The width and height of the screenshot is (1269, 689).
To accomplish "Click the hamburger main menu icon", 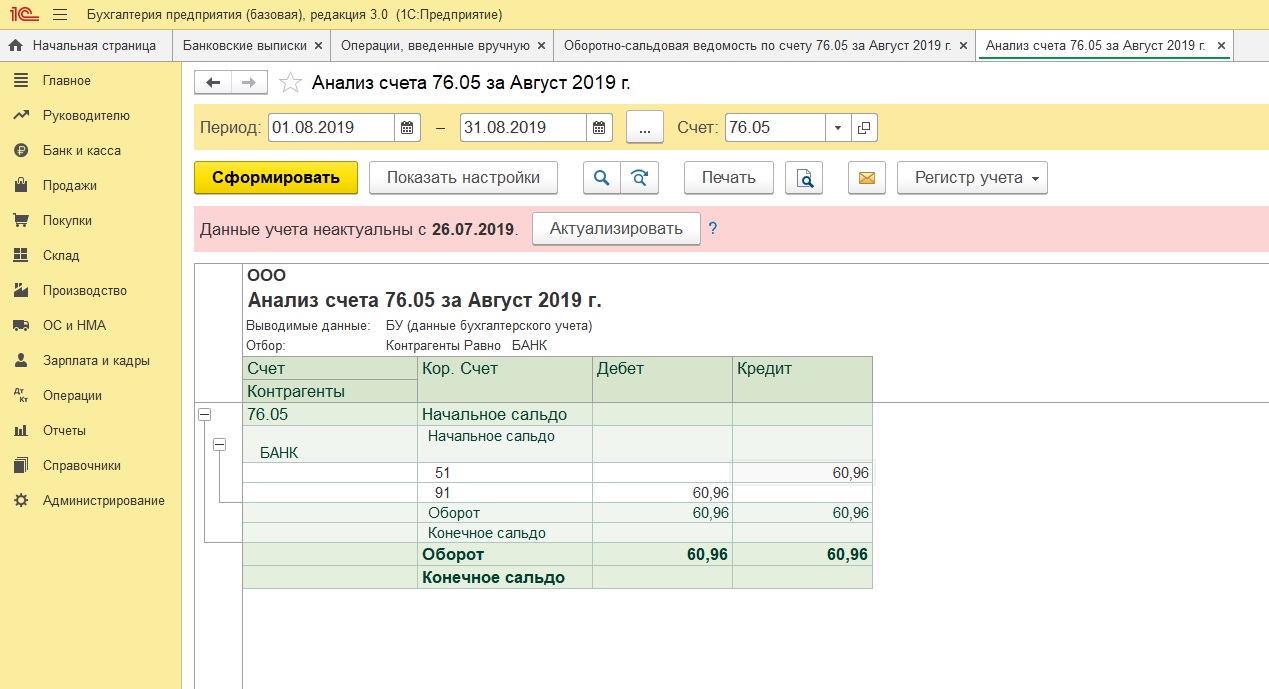I will tap(59, 14).
